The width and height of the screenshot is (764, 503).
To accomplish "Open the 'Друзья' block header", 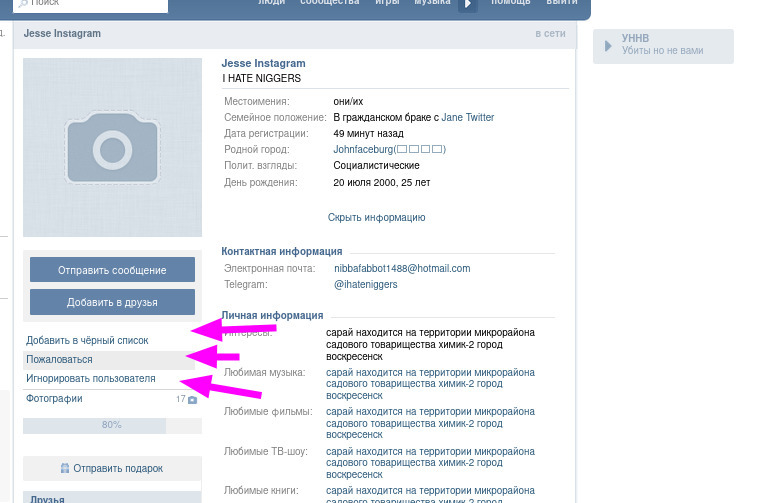I will (113, 498).
